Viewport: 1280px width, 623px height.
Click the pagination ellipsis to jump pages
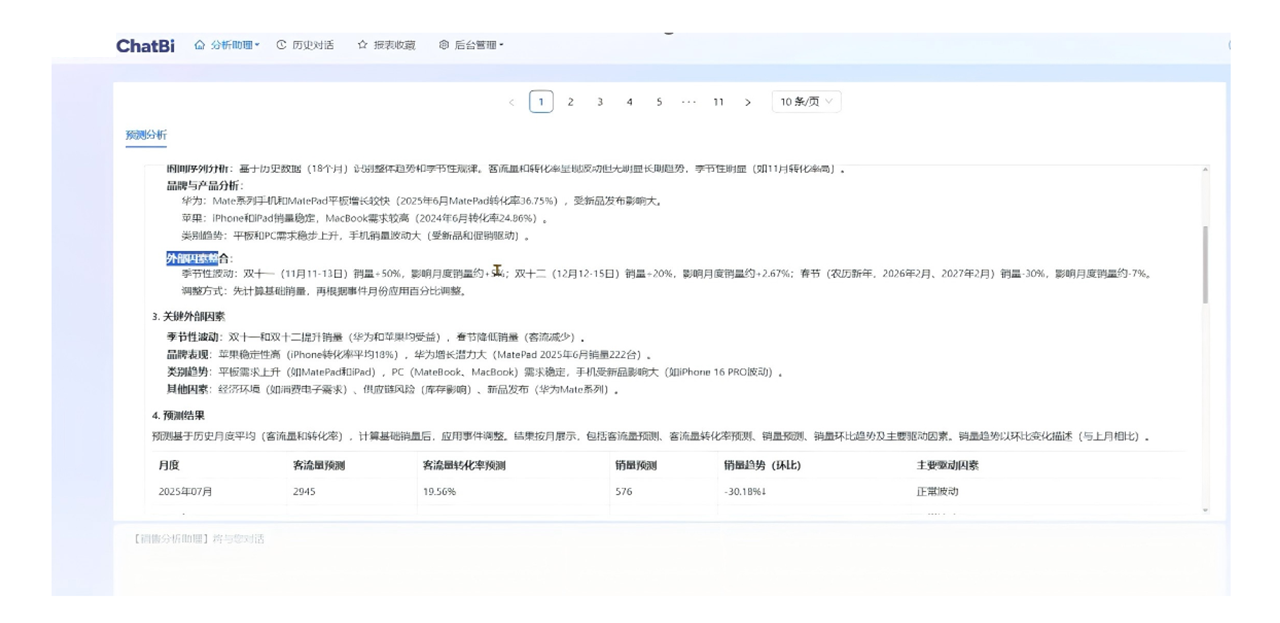(688, 102)
